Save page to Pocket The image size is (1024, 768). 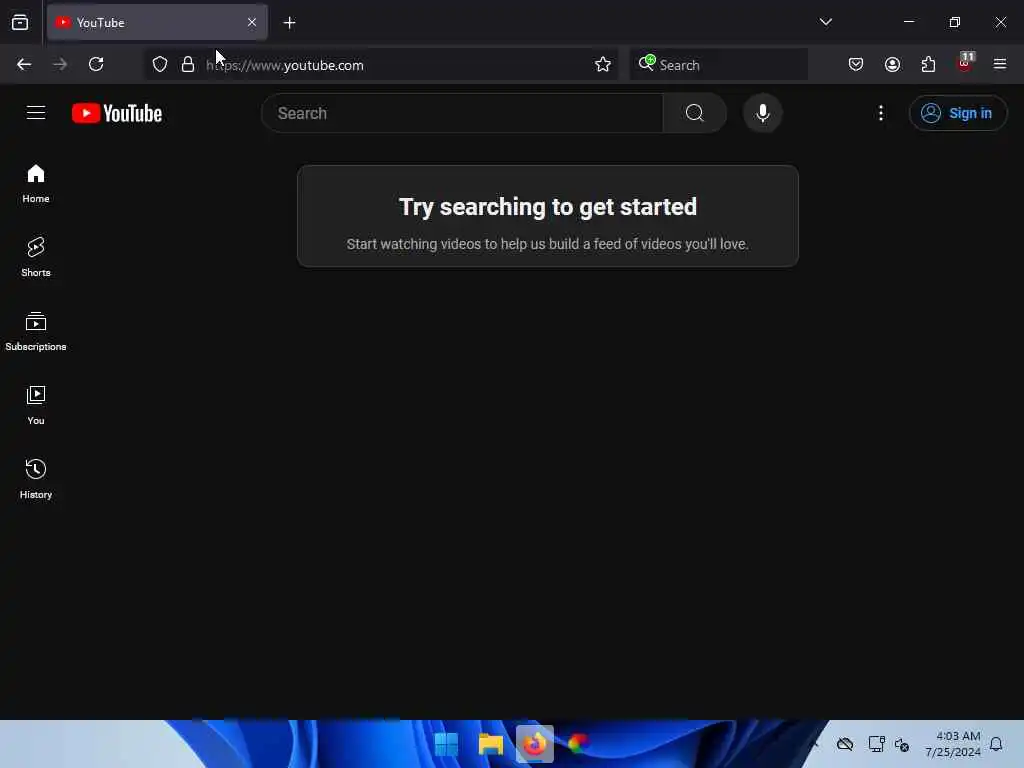click(856, 65)
